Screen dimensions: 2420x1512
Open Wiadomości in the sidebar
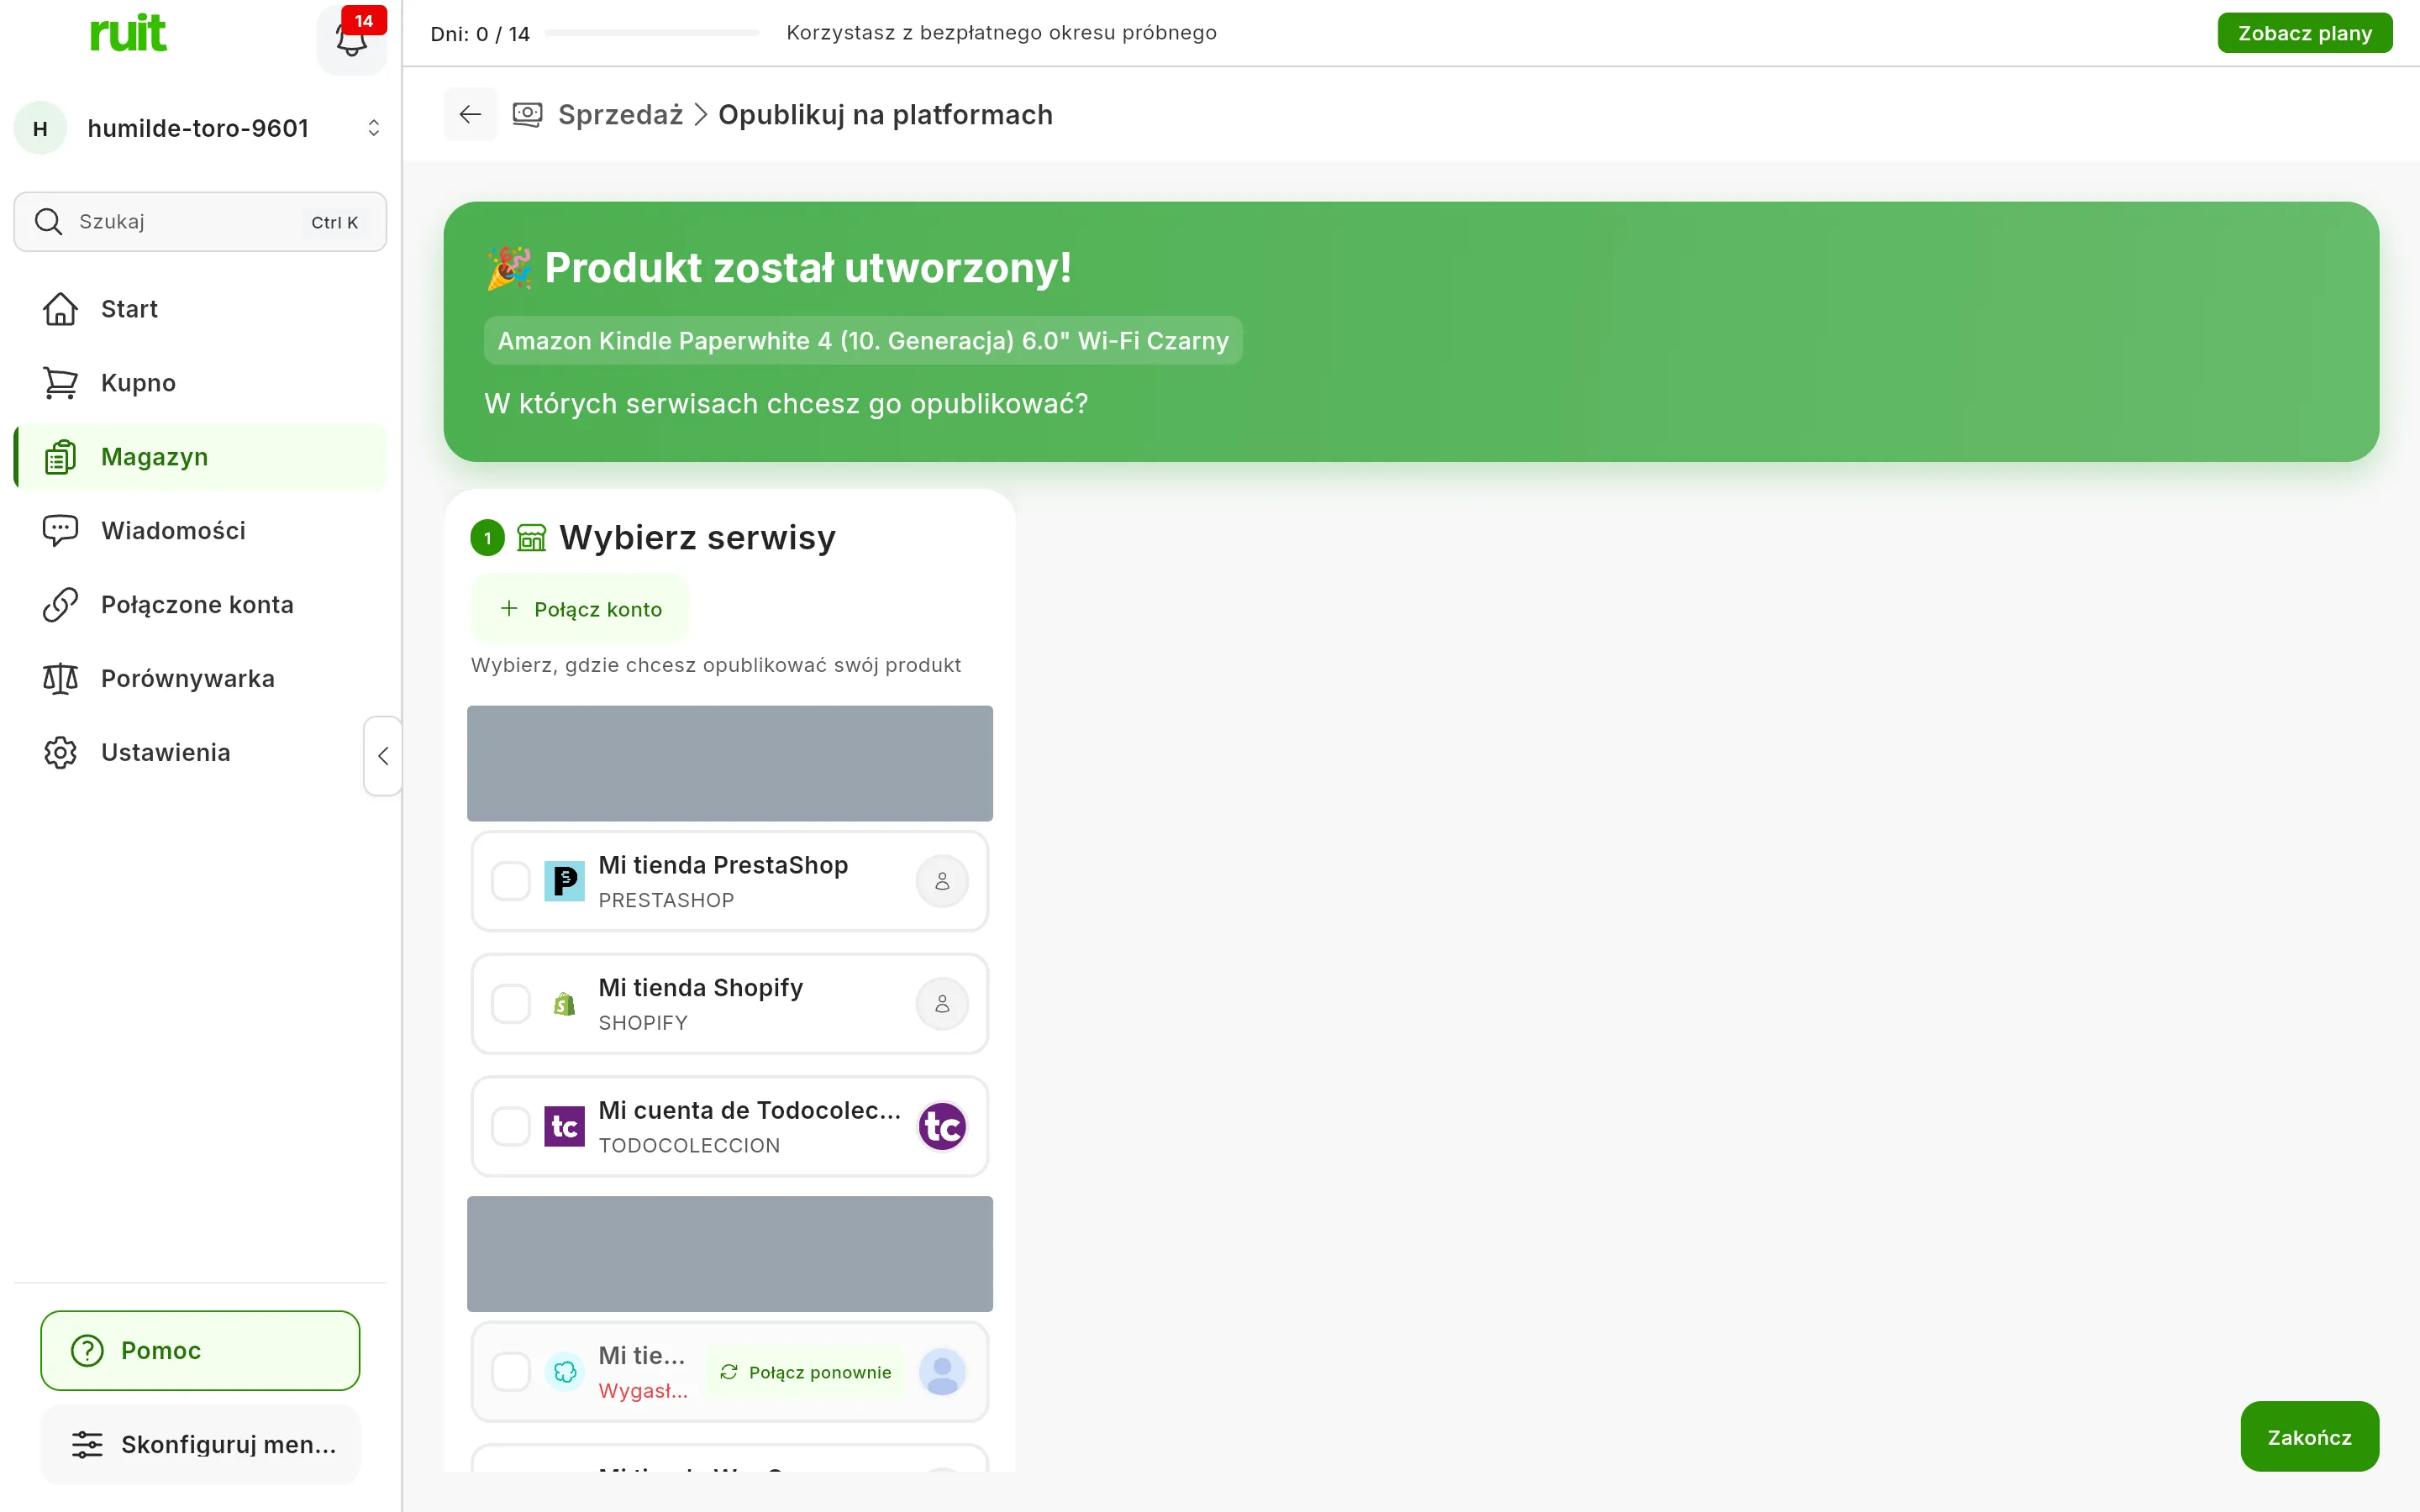pyautogui.click(x=200, y=530)
